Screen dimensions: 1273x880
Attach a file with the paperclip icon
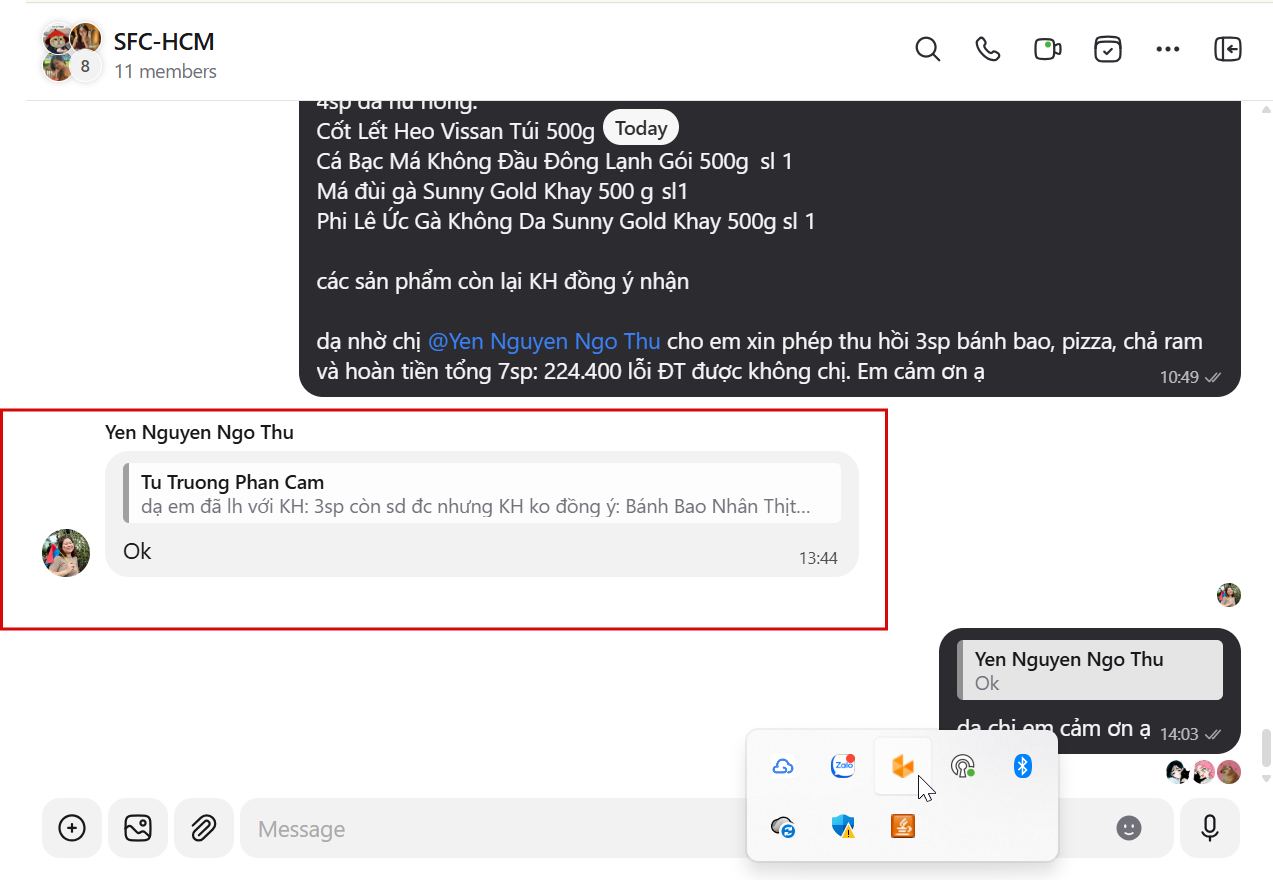204,828
